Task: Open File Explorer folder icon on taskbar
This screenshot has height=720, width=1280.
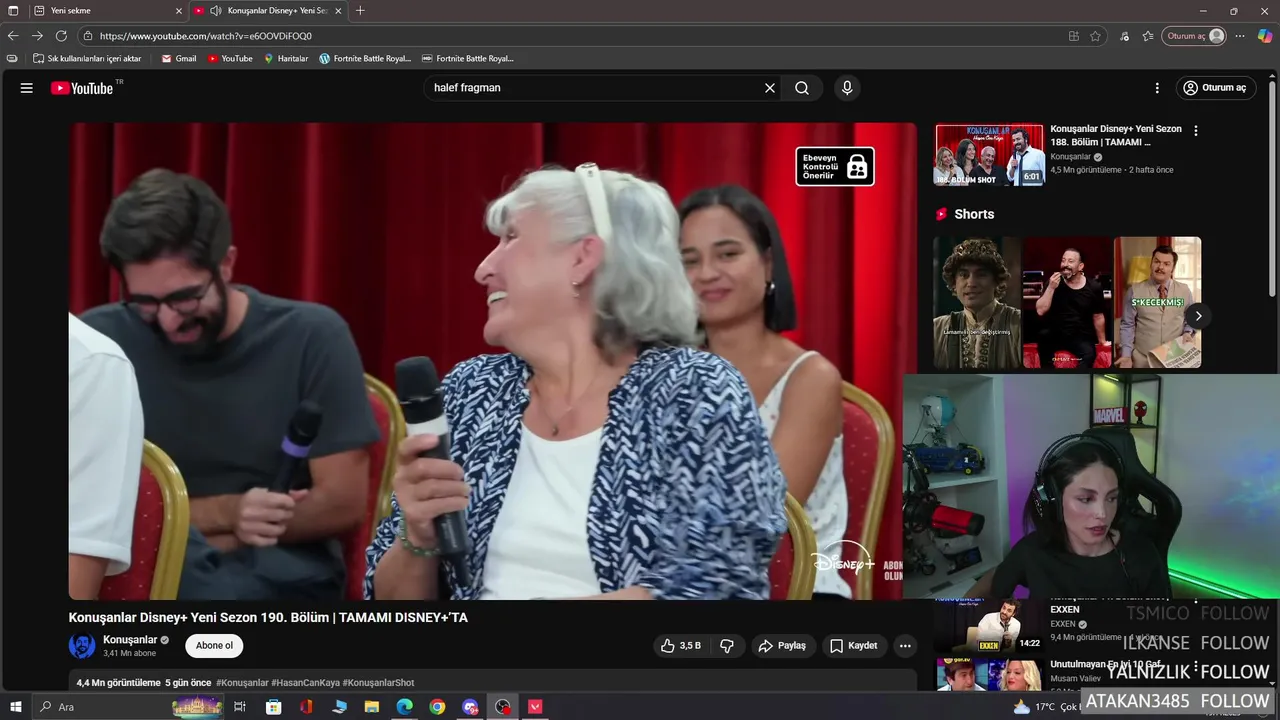Action: coord(371,707)
